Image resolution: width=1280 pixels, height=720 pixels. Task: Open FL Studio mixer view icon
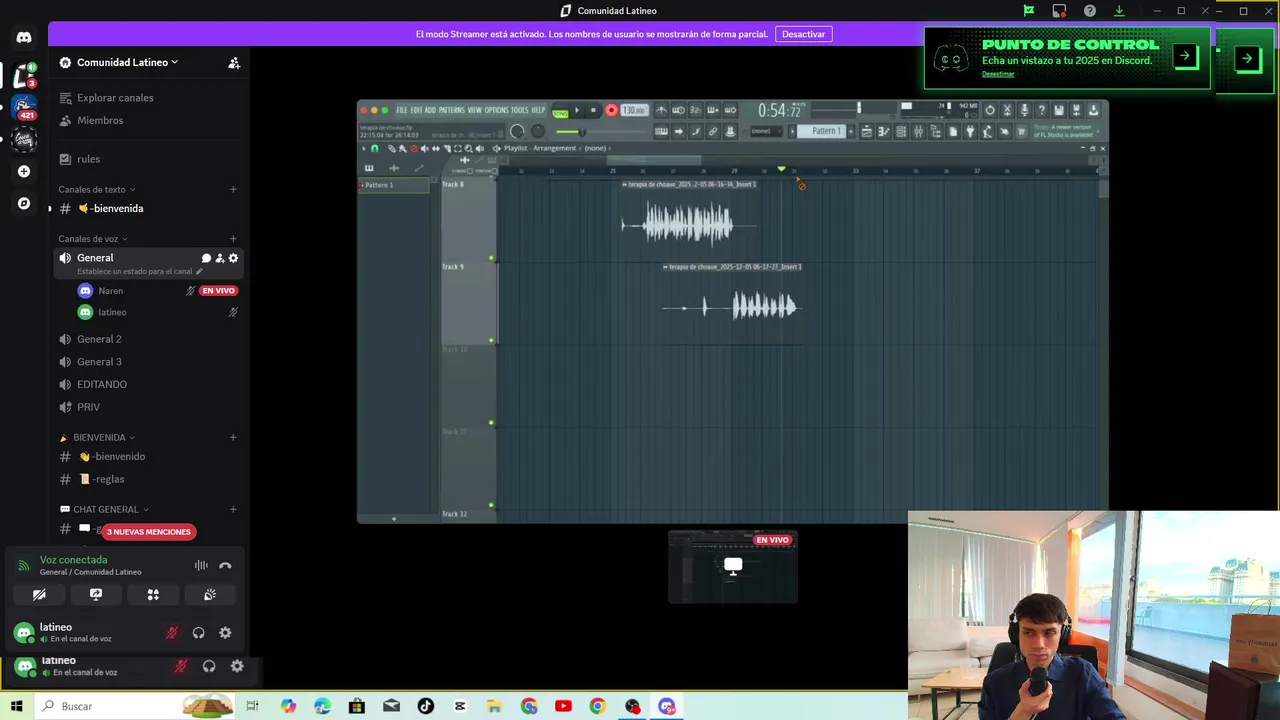tap(919, 131)
